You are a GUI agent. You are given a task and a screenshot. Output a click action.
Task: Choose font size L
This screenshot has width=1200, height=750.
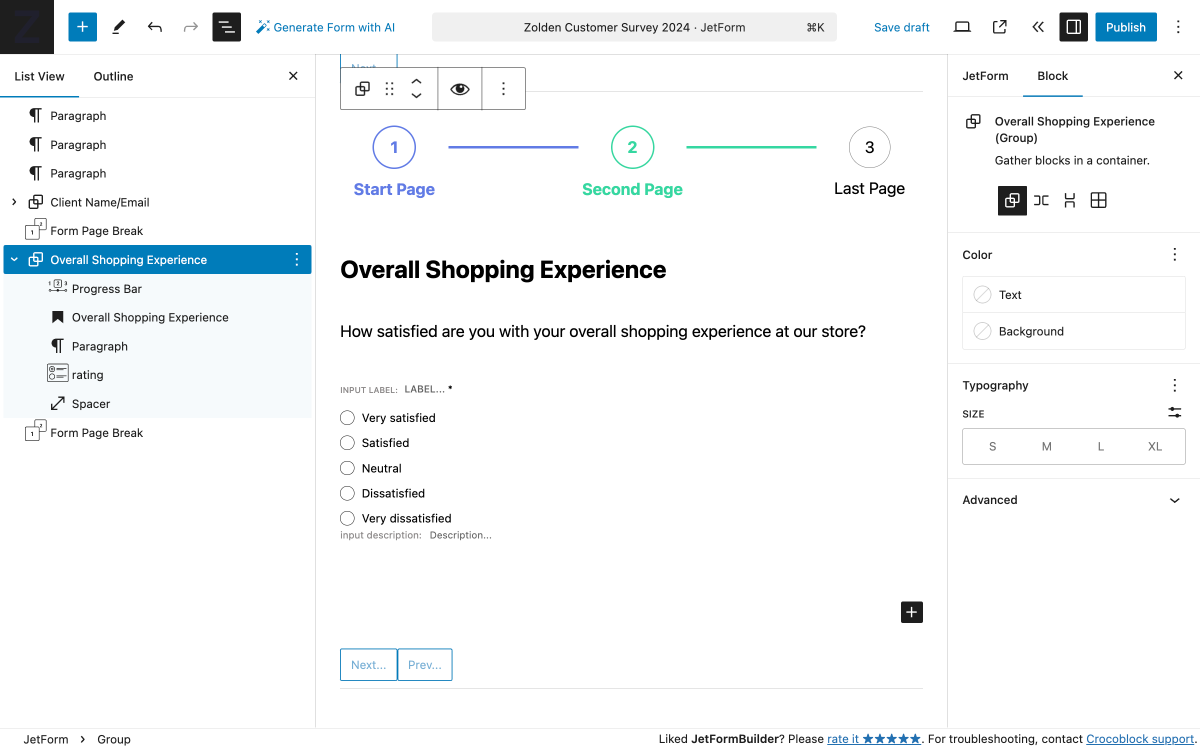[x=1101, y=447]
